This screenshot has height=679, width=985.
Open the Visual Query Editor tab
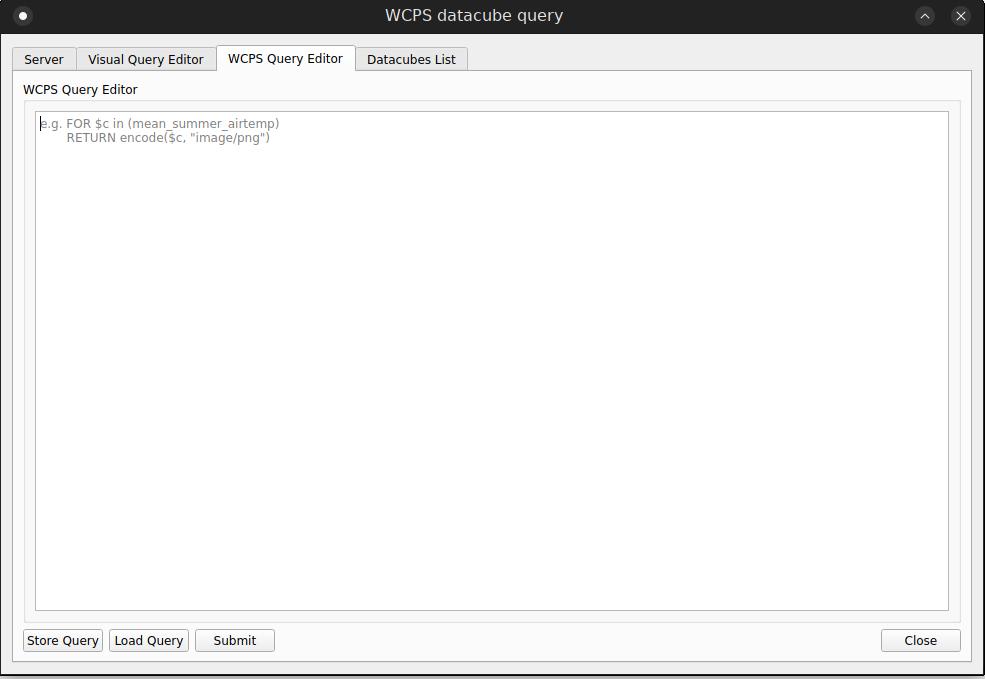click(x=145, y=59)
